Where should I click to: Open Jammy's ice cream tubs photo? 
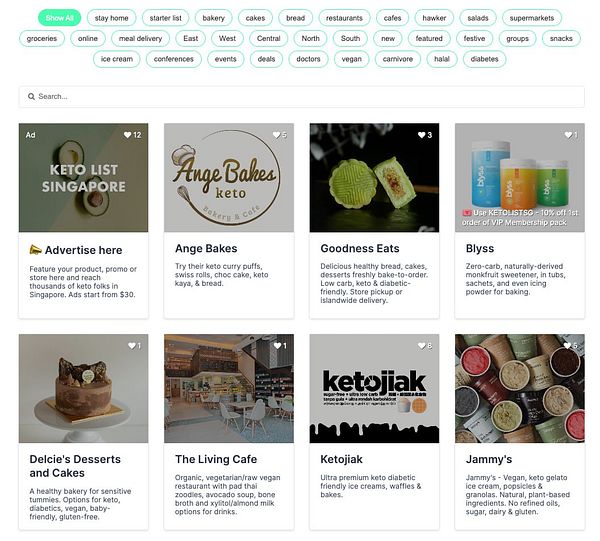coord(520,388)
